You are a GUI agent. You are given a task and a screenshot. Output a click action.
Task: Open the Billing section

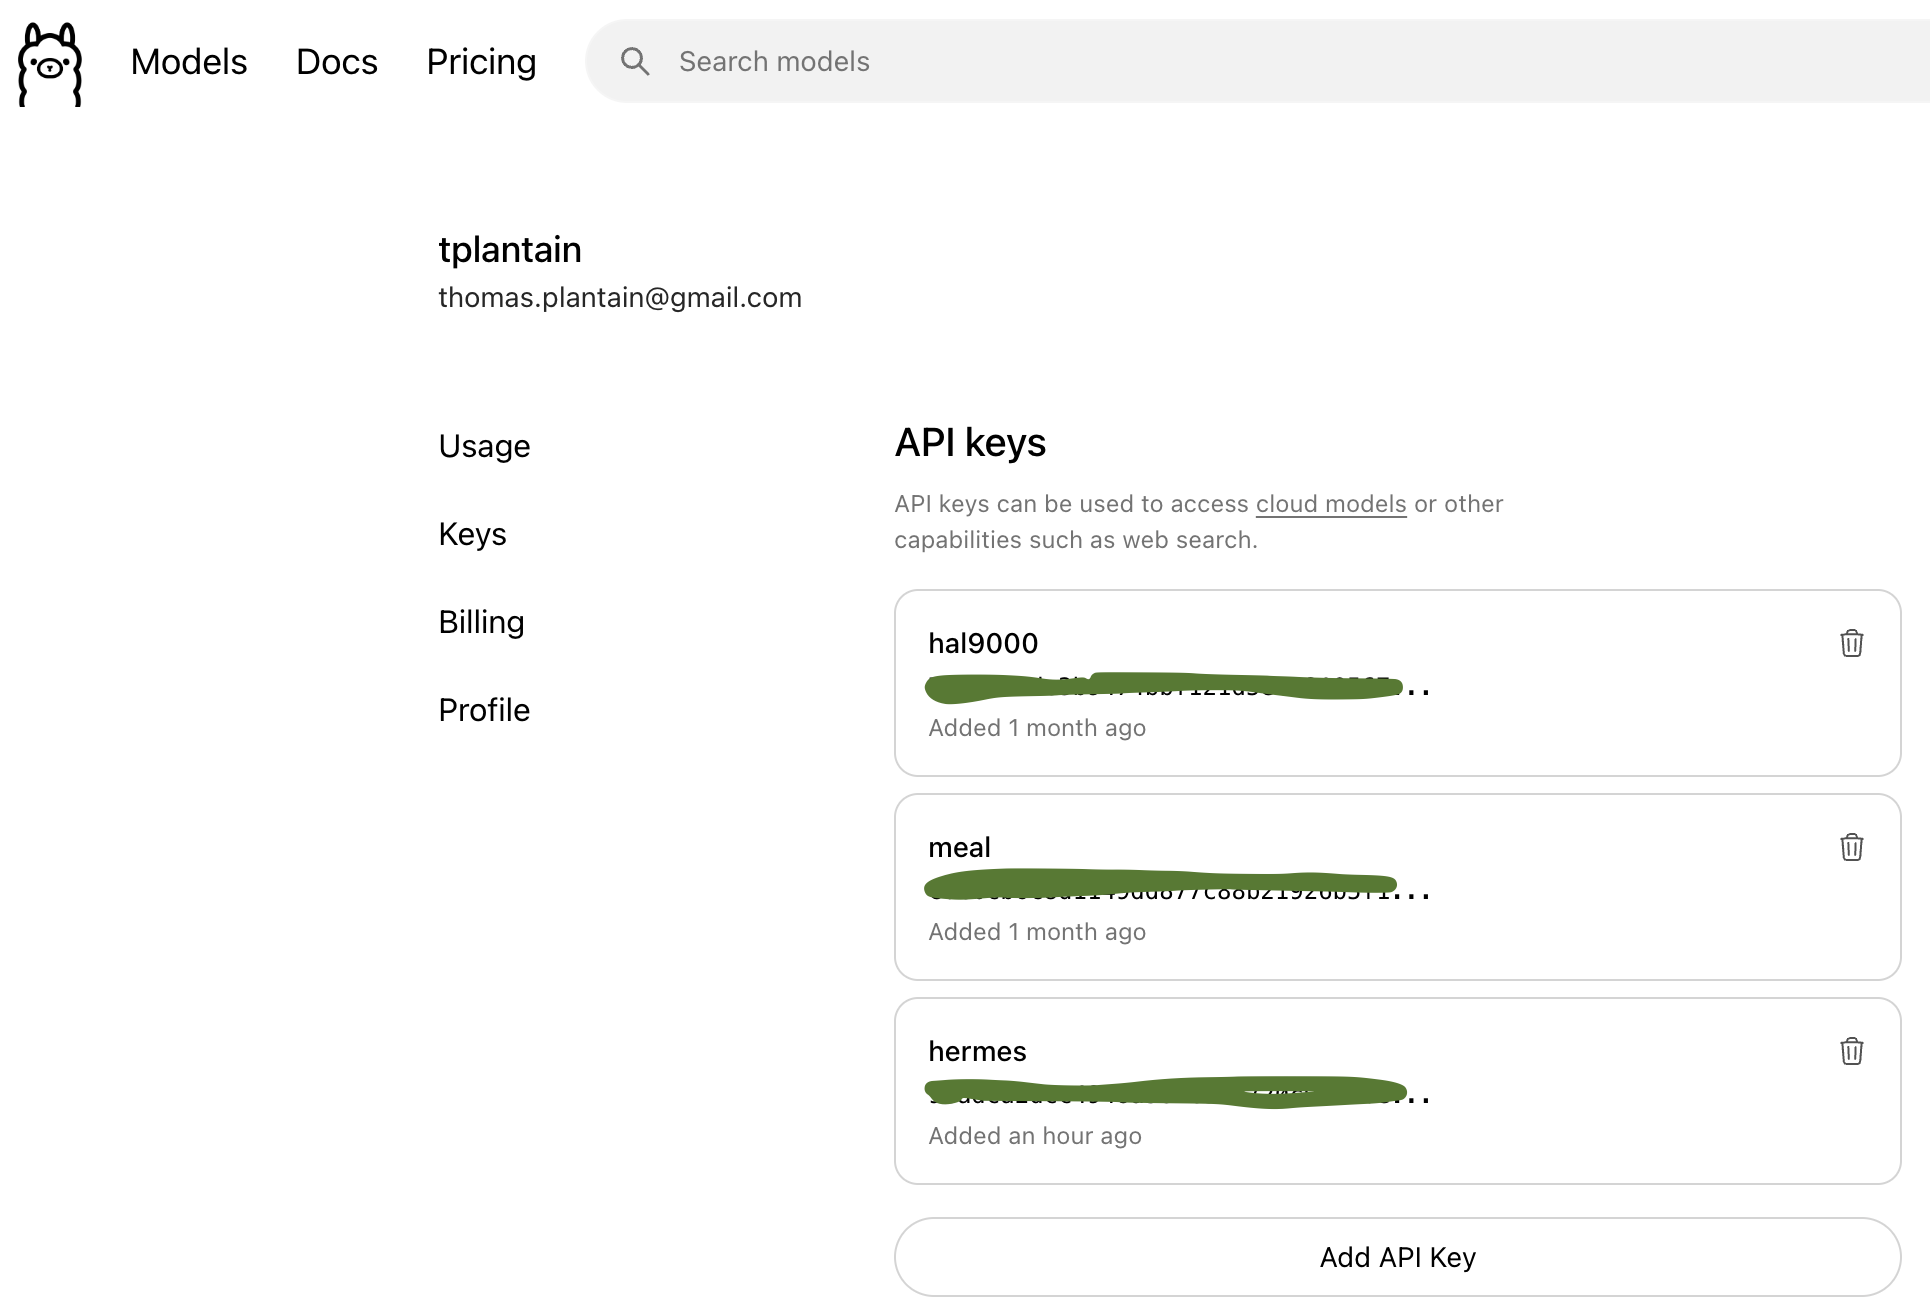pyautogui.click(x=481, y=622)
